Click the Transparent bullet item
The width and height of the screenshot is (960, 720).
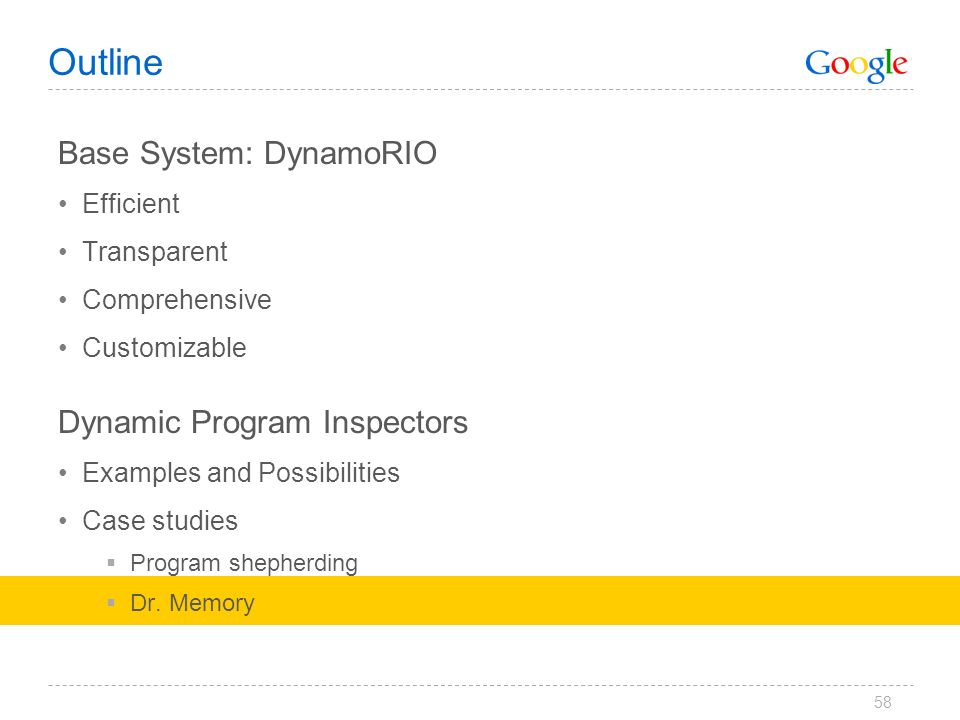pos(155,252)
